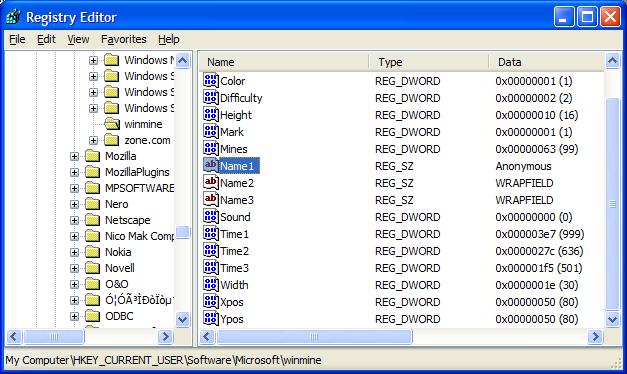
Task: Click the tree pane vertical scrollbar thumb
Action: pos(182,232)
